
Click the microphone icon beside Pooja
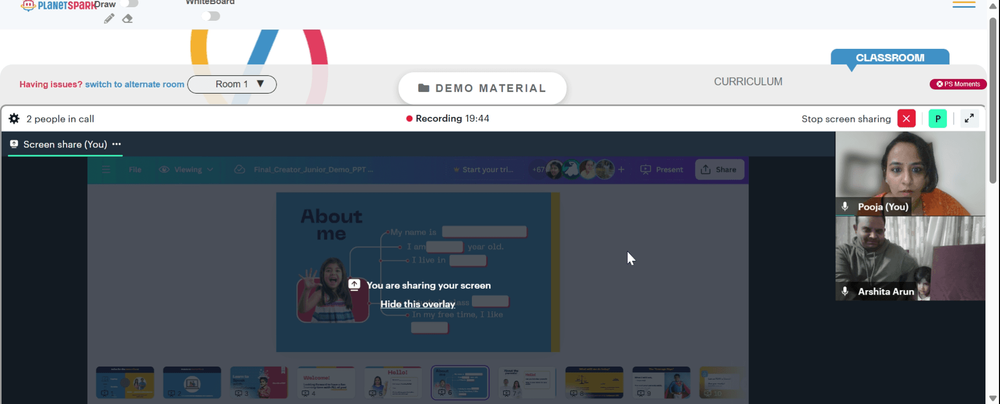click(x=846, y=207)
